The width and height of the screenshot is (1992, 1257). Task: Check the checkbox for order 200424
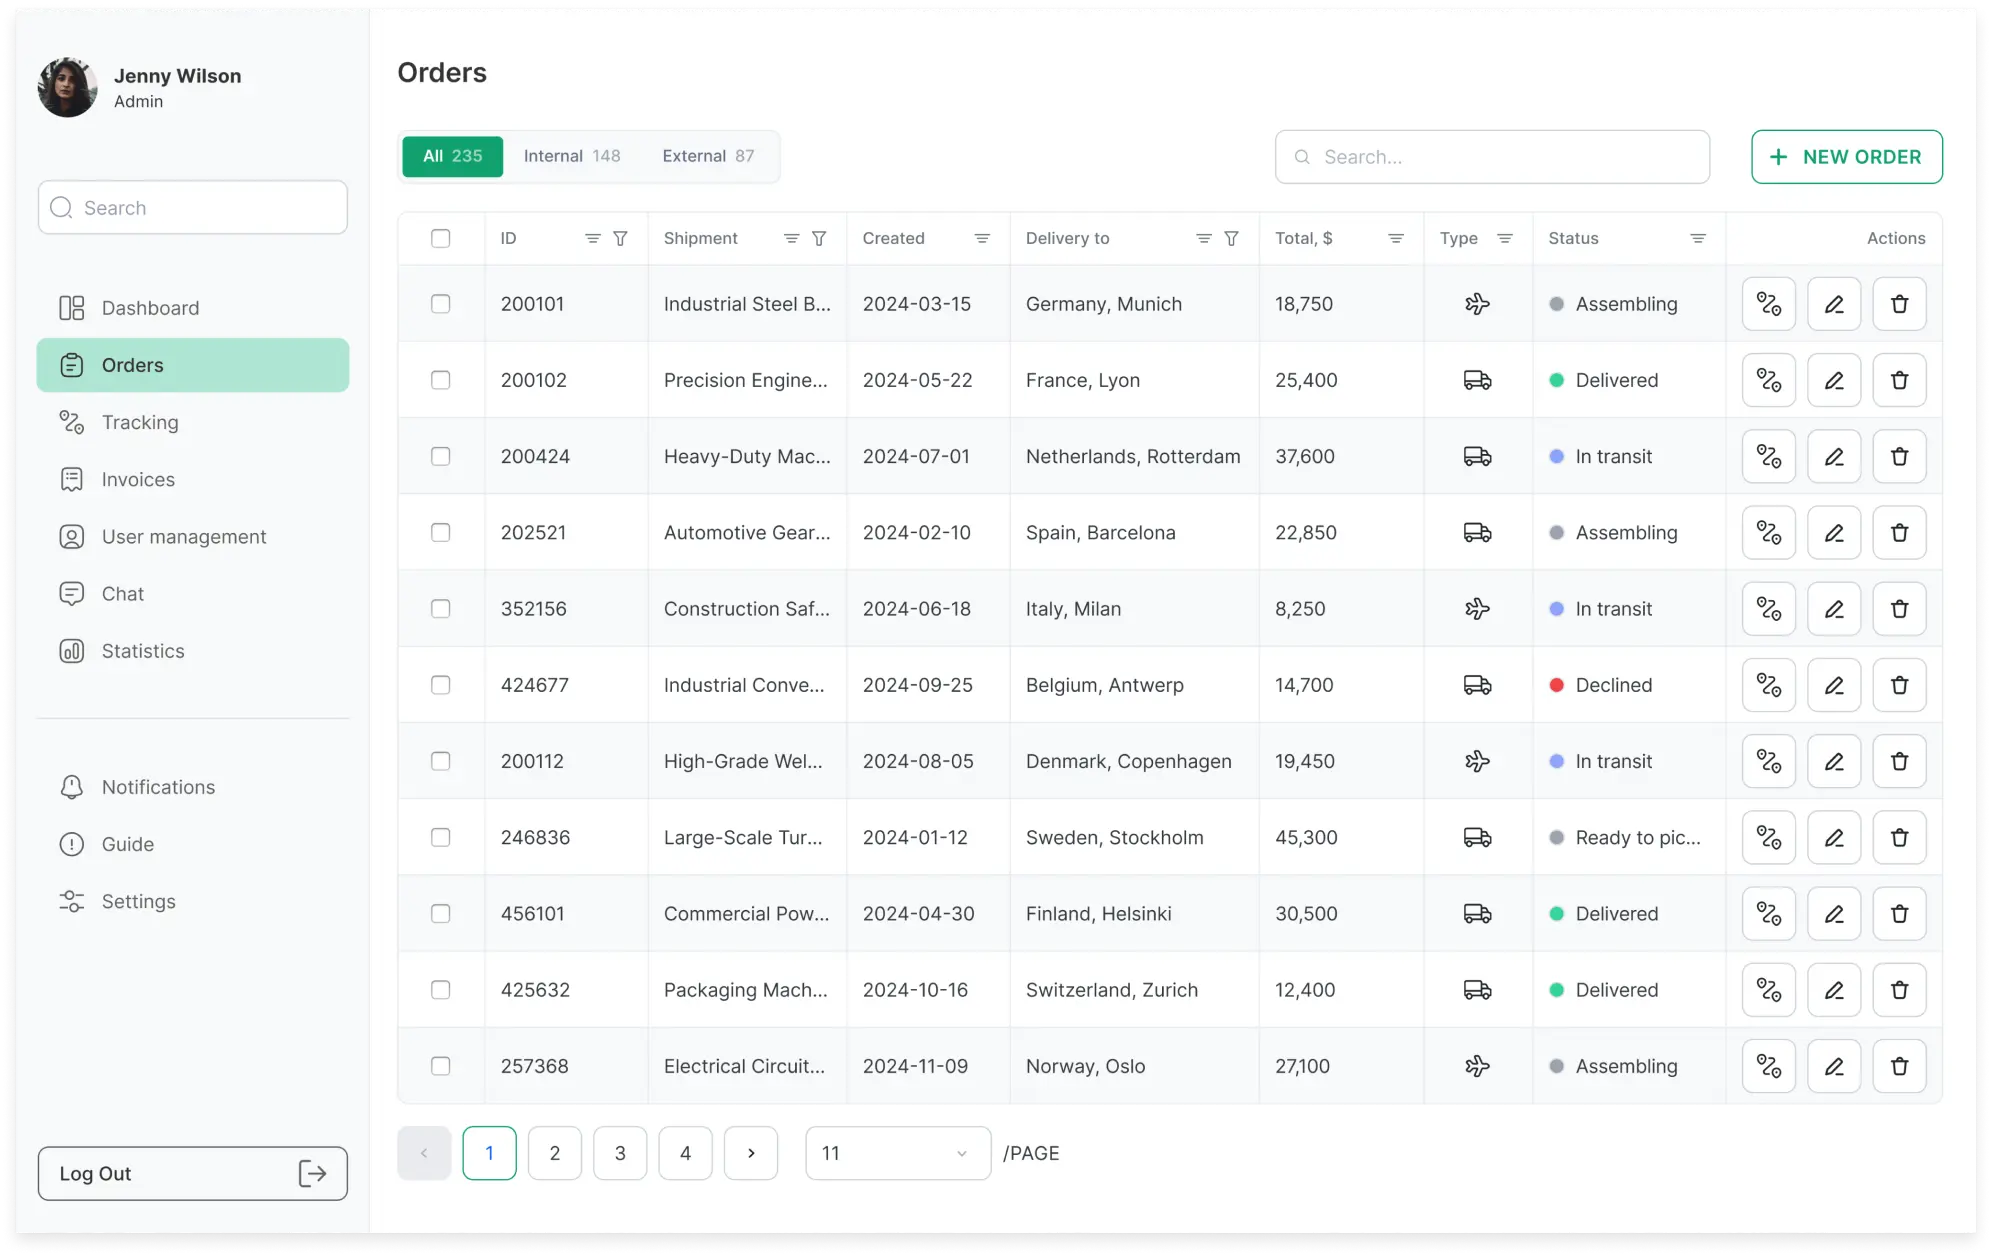[x=440, y=456]
